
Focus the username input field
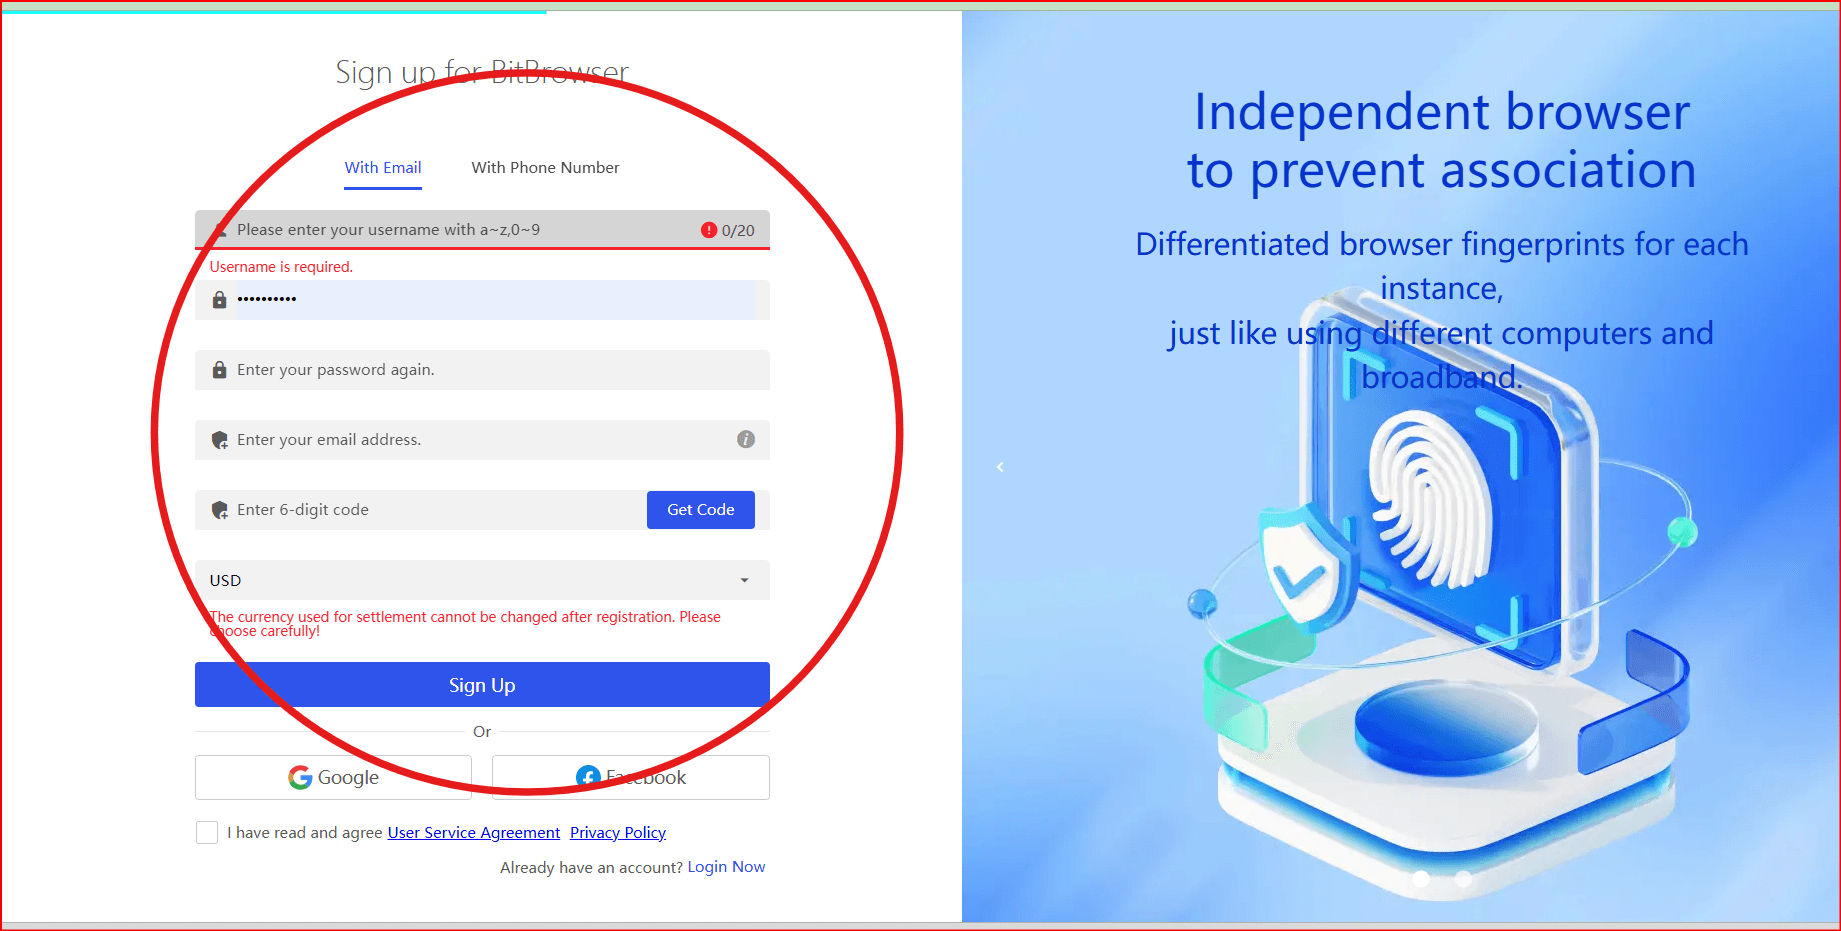point(482,230)
